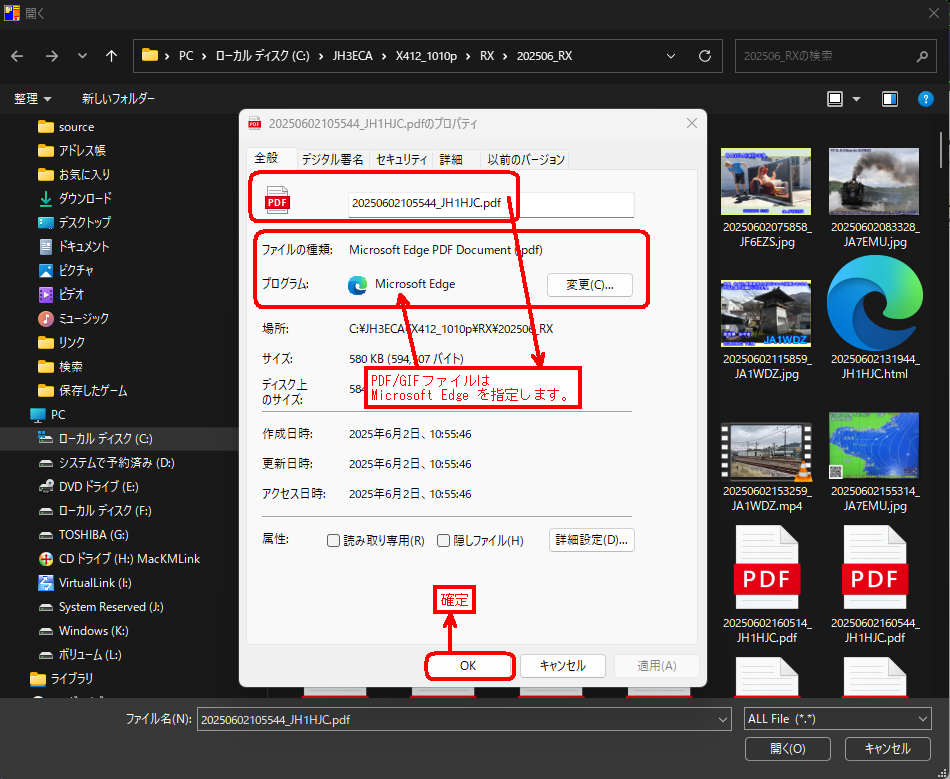950x779 pixels.
Task: Expand address bar history dropdown
Action: click(671, 56)
